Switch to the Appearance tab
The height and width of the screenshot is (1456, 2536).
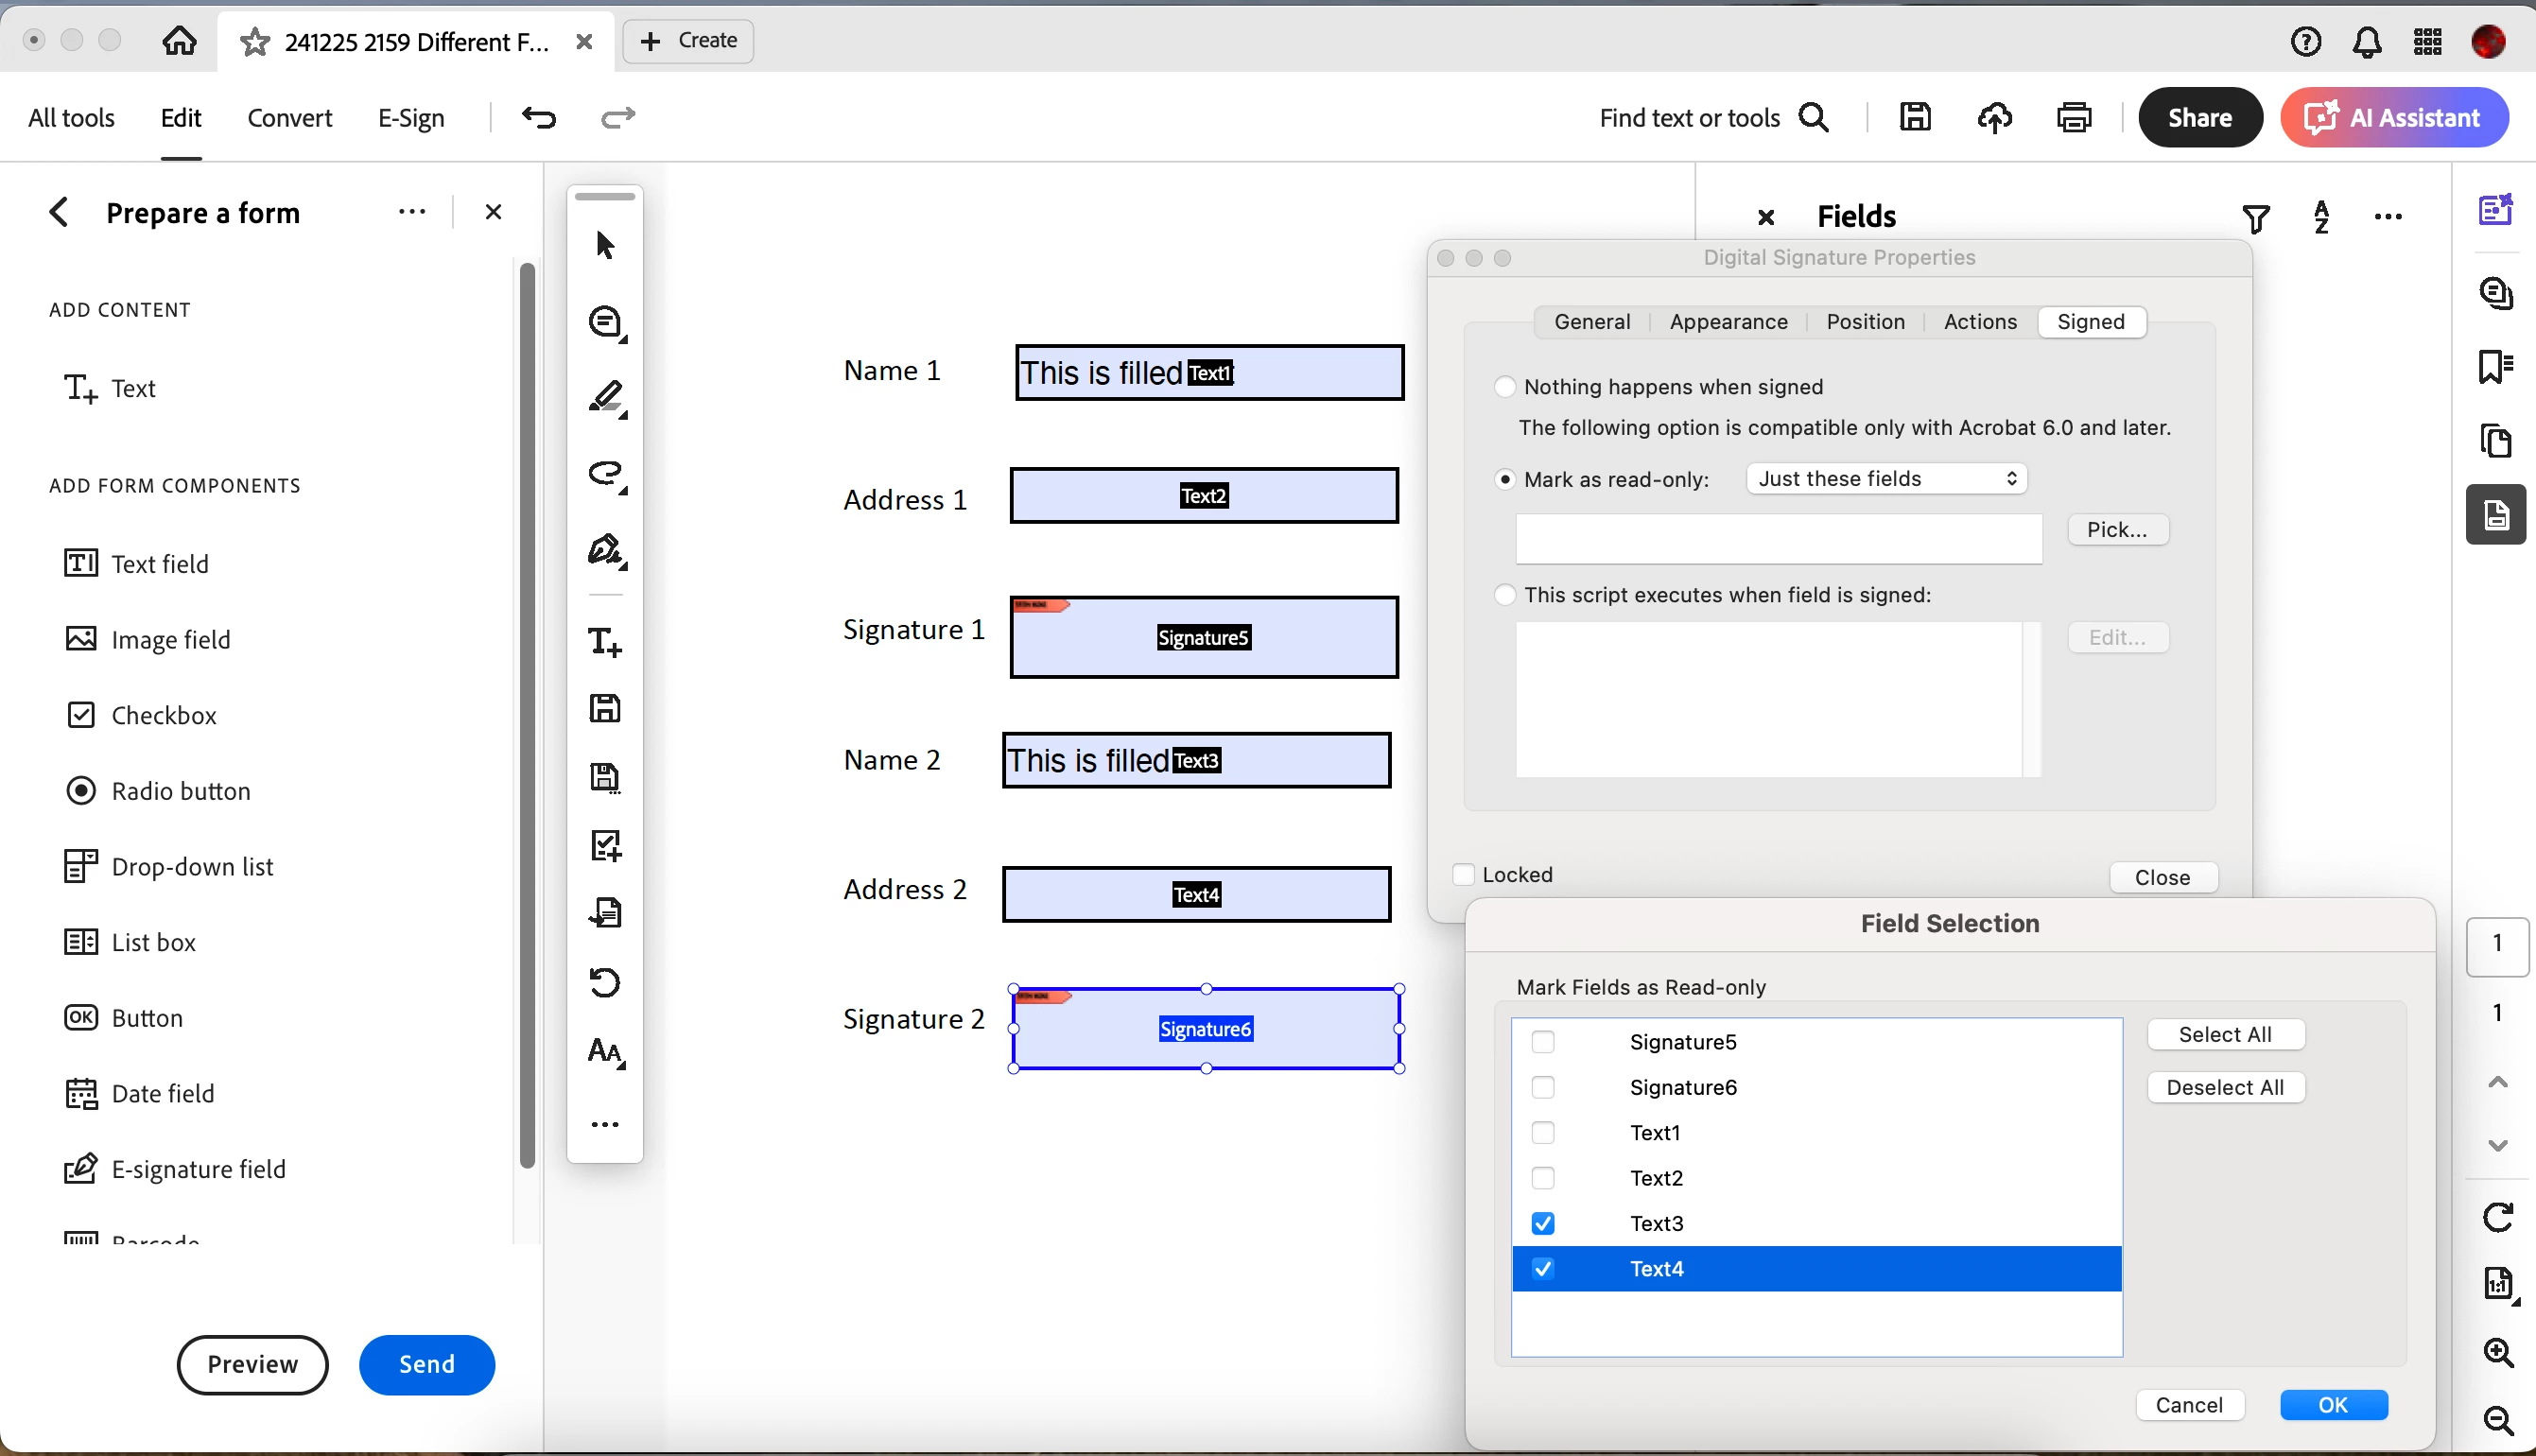[1728, 322]
